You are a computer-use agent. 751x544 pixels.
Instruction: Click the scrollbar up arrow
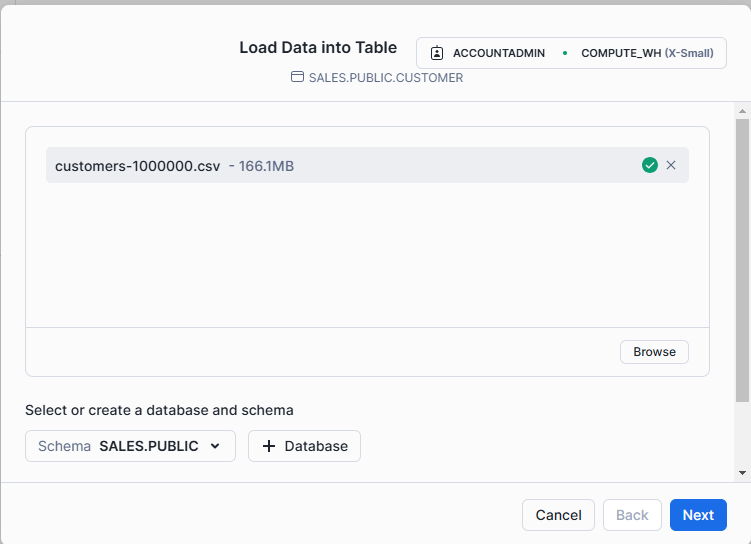(742, 109)
